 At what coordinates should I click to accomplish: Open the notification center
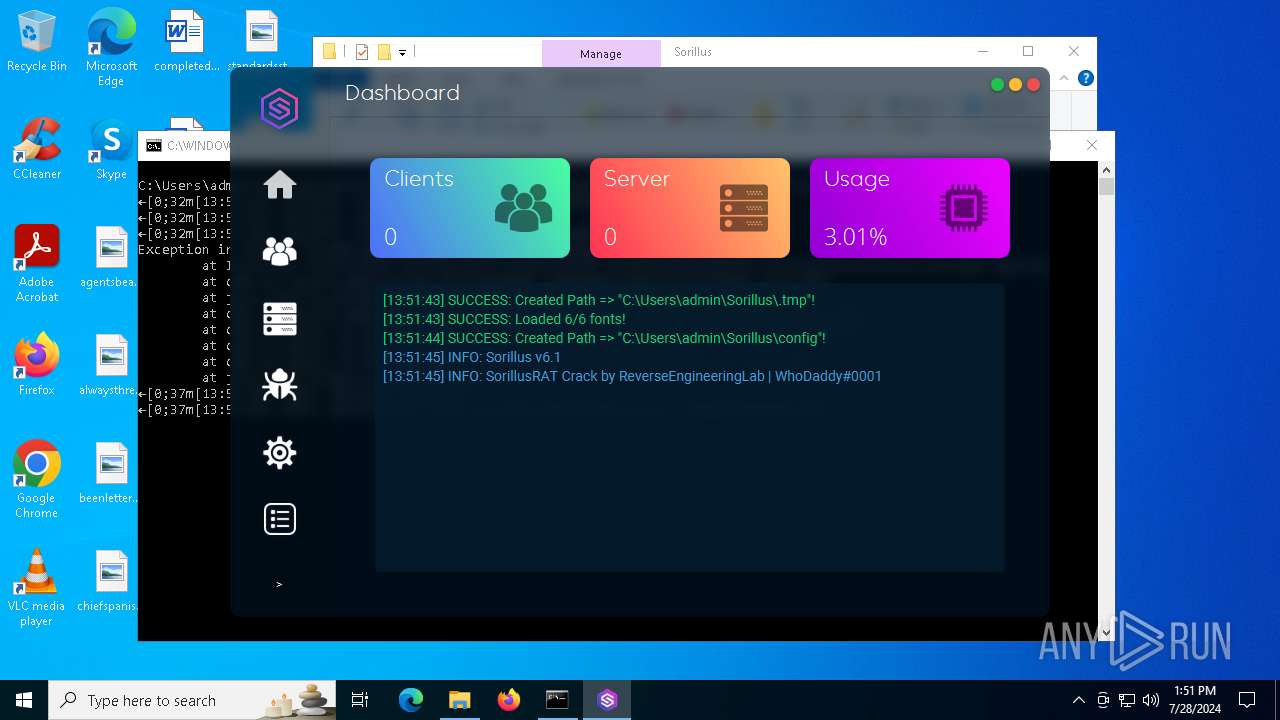(1247, 700)
